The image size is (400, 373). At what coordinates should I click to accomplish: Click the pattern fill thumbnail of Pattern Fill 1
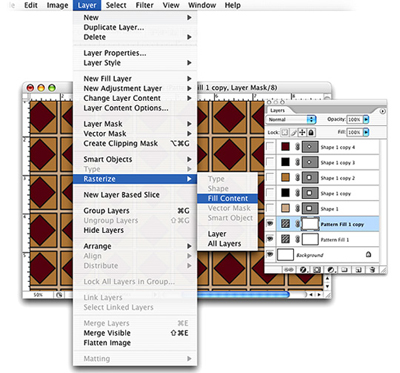(285, 239)
